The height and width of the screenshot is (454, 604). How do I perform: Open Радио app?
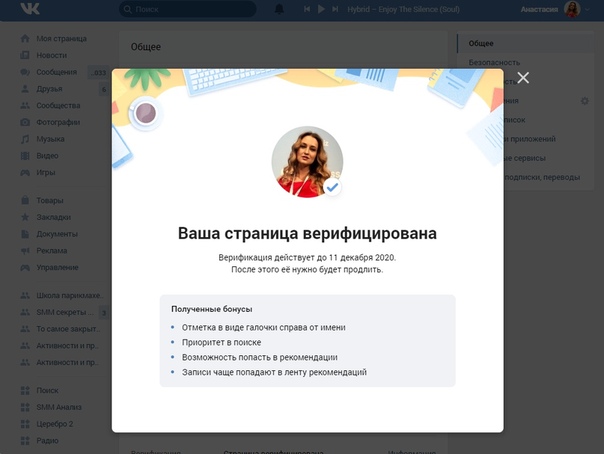coord(47,441)
